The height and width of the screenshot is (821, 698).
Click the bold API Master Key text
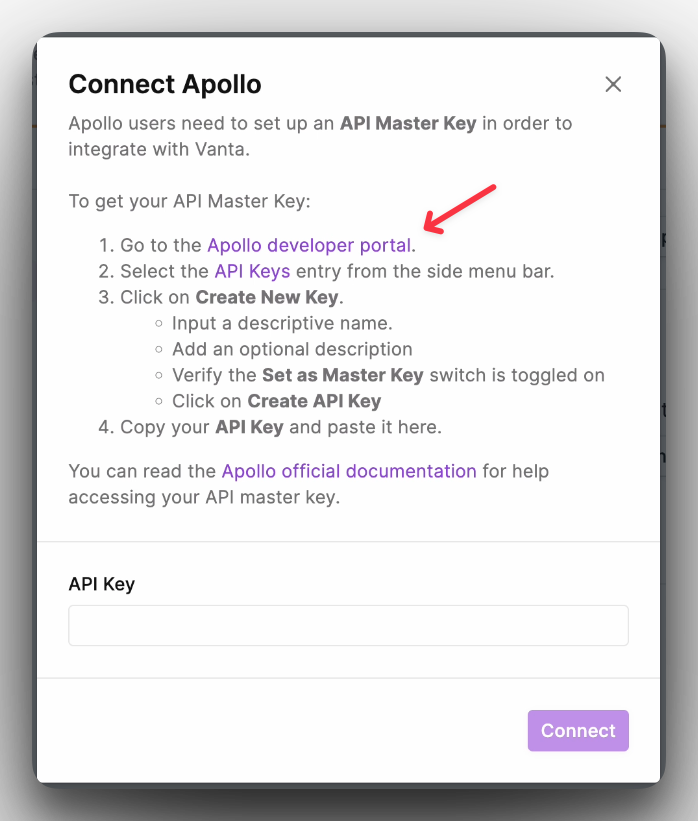coord(408,124)
